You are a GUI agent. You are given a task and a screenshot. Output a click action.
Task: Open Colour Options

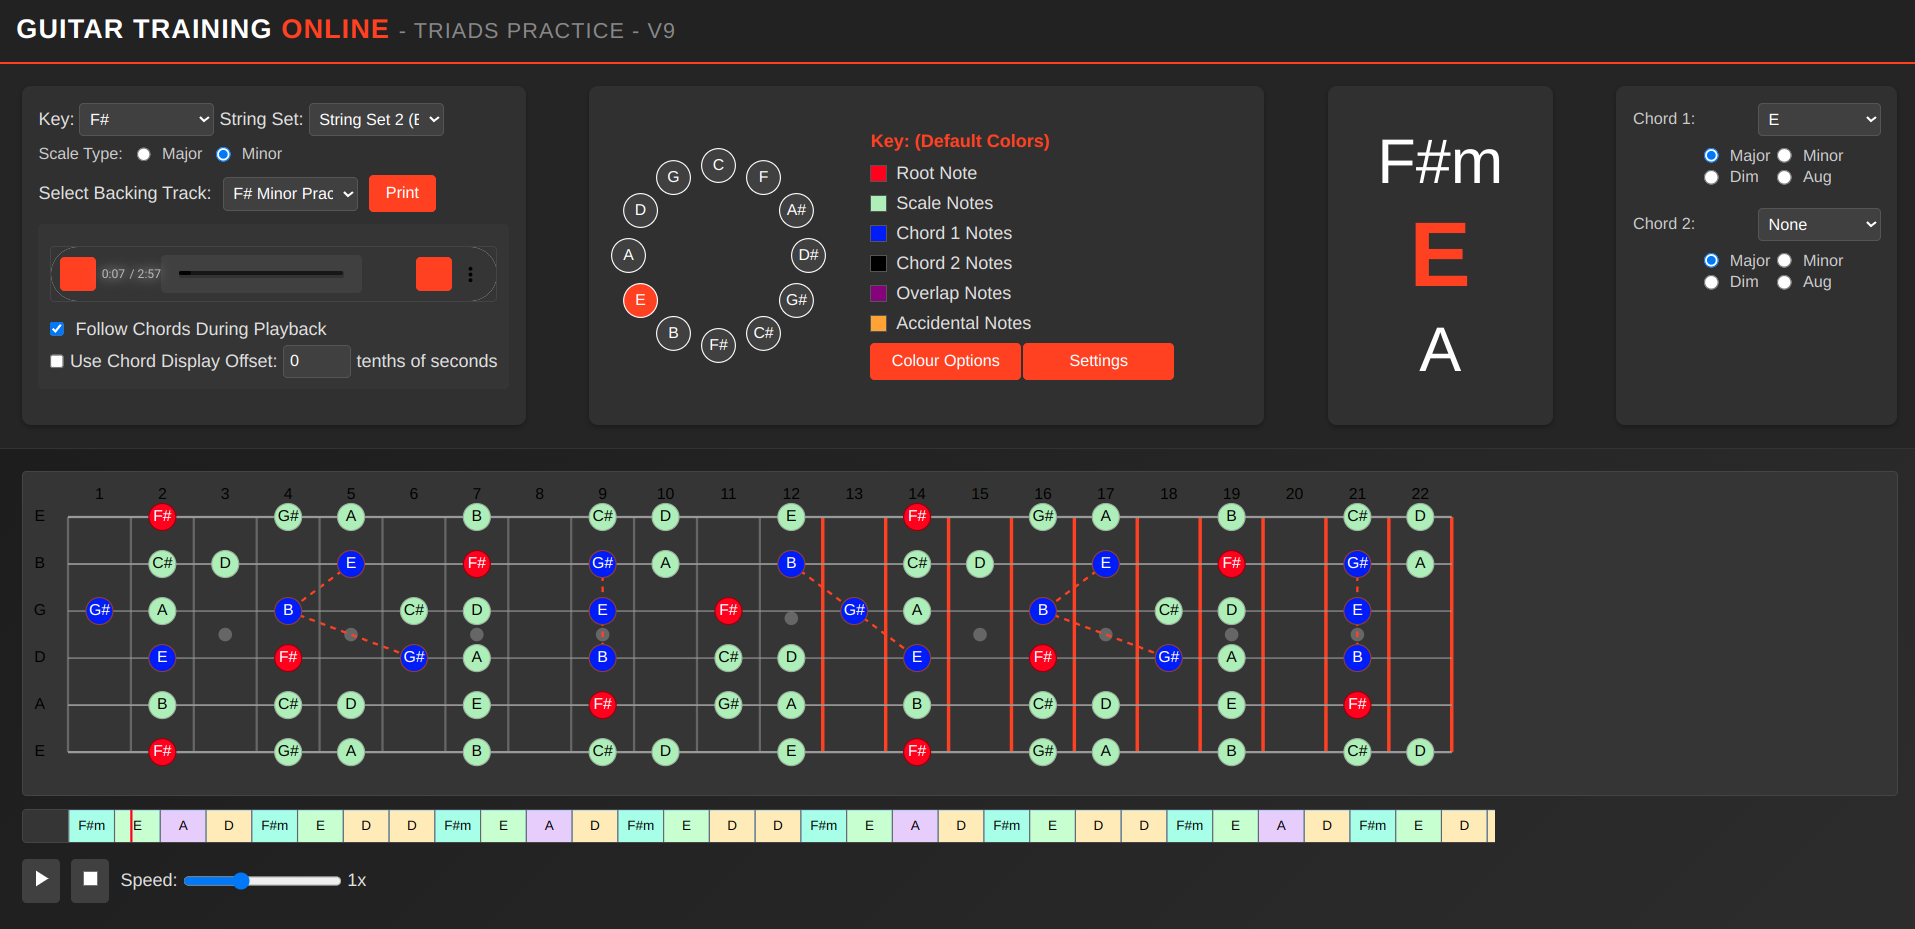945,361
